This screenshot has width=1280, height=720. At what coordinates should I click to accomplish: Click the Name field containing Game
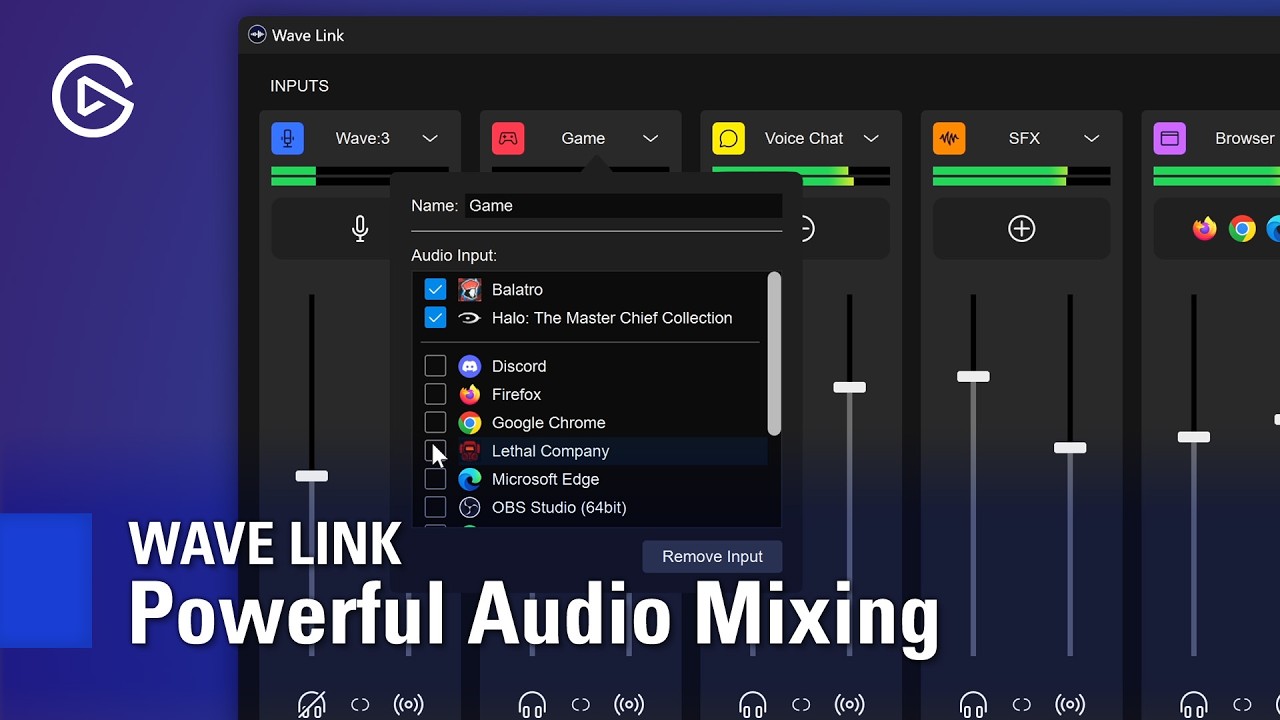click(x=623, y=205)
